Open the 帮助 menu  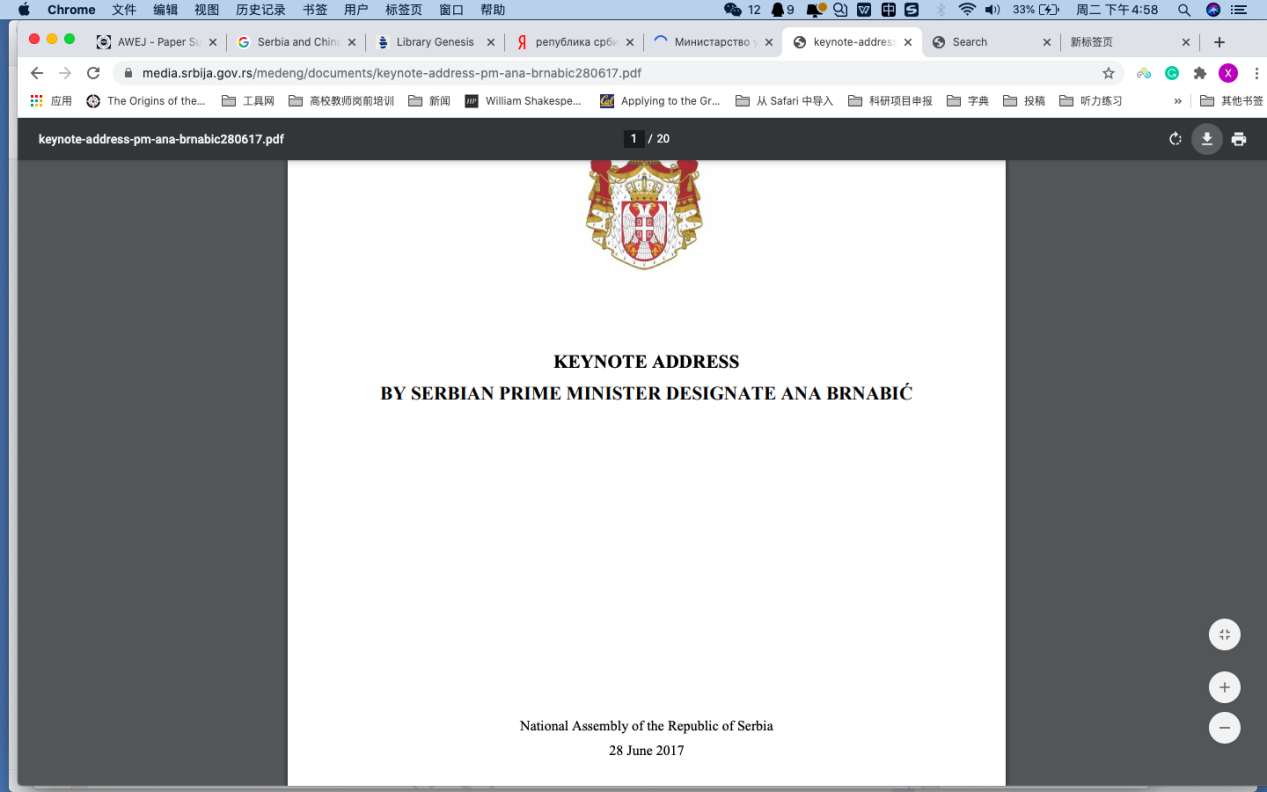(x=492, y=9)
